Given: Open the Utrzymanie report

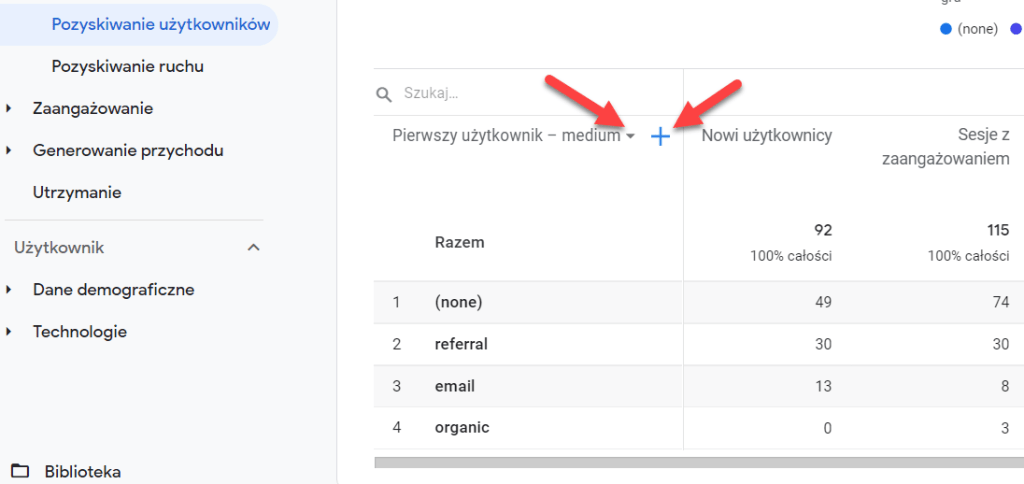Looking at the screenshot, I should coord(77,192).
